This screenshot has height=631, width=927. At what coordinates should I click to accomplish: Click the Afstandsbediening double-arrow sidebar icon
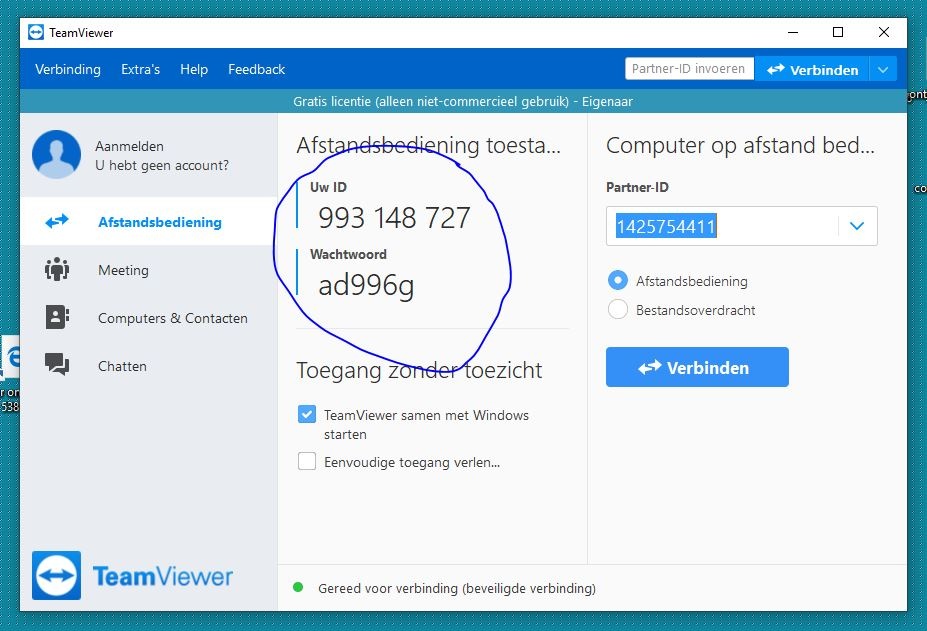57,222
